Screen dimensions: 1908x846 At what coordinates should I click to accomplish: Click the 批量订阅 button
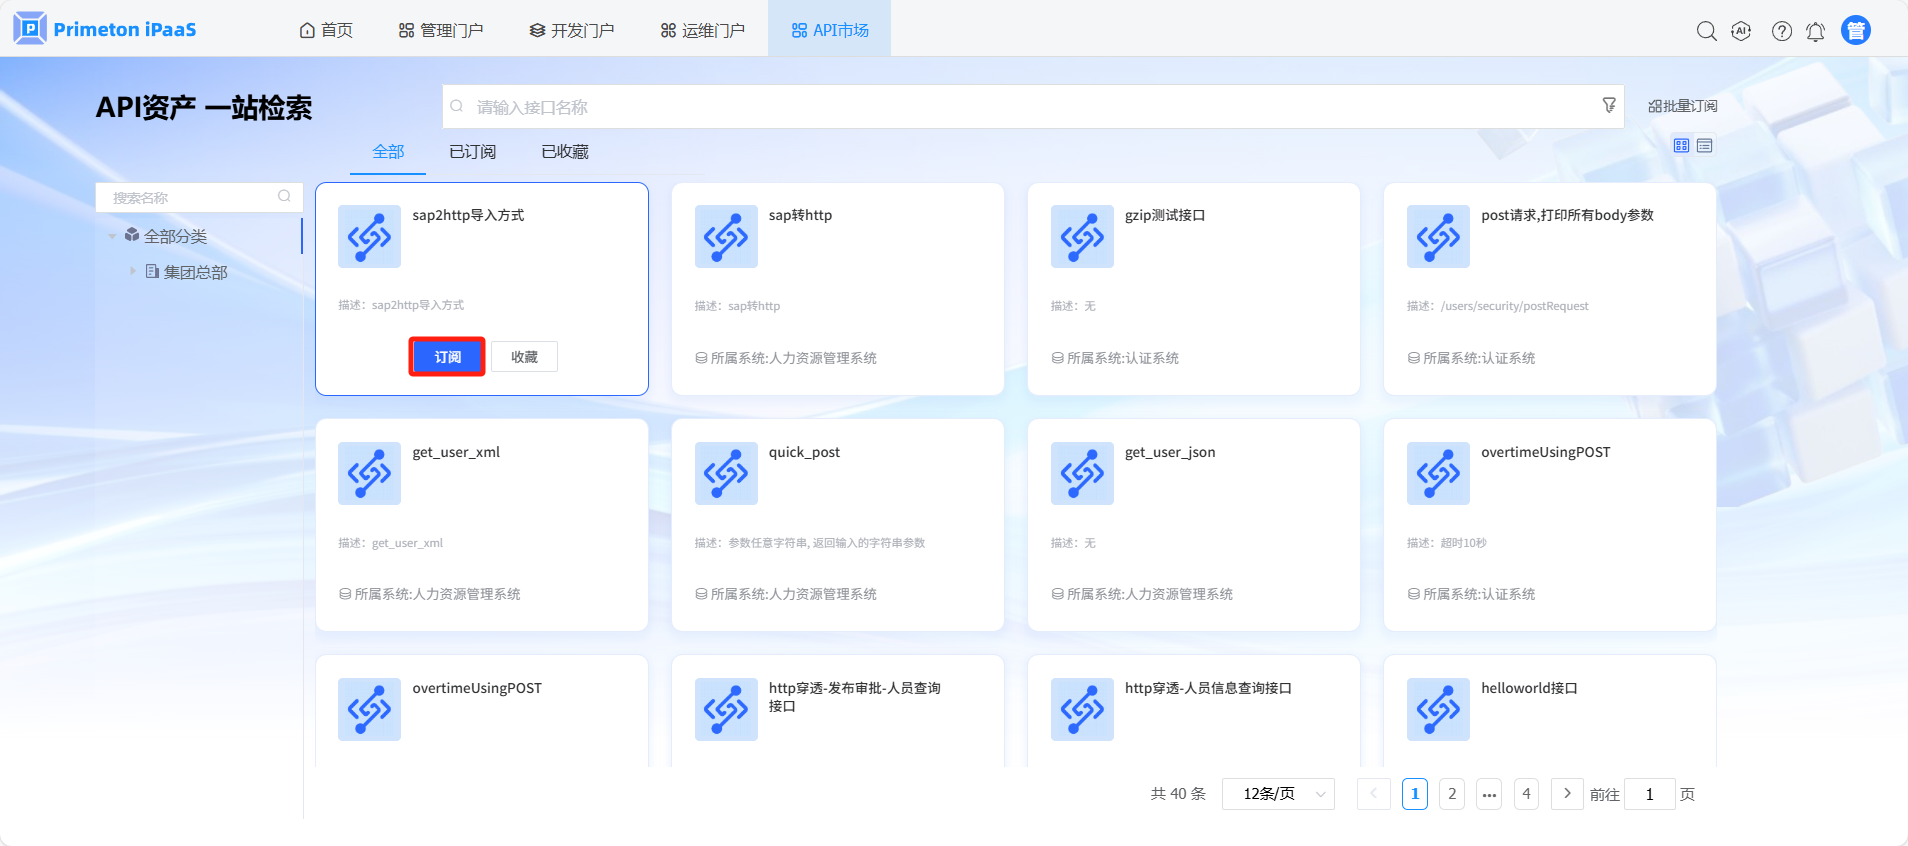pos(1682,106)
